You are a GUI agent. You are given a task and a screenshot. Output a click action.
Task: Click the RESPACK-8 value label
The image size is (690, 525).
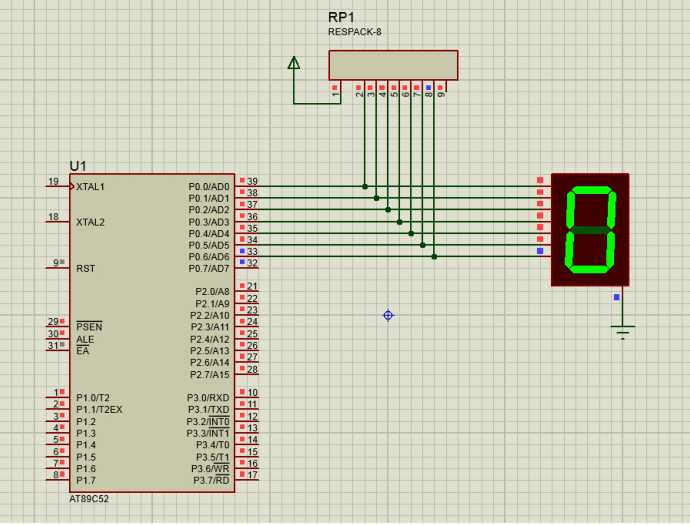click(355, 32)
